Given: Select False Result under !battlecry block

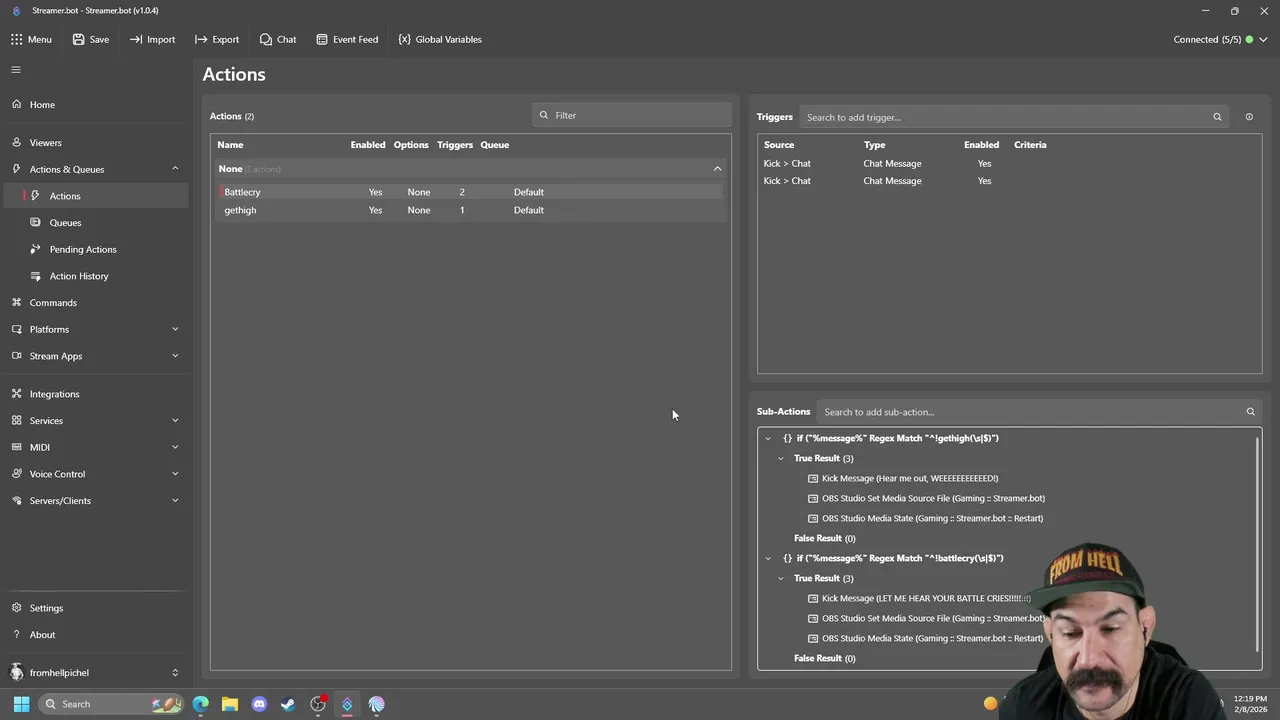Looking at the screenshot, I should pyautogui.click(x=824, y=658).
